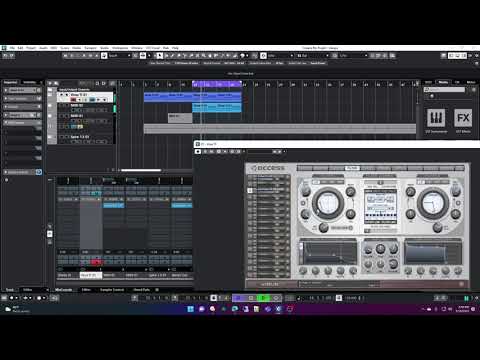The image size is (480, 360).
Task: Click the highlighted page tab in Virus plugin
Action: 352,168
